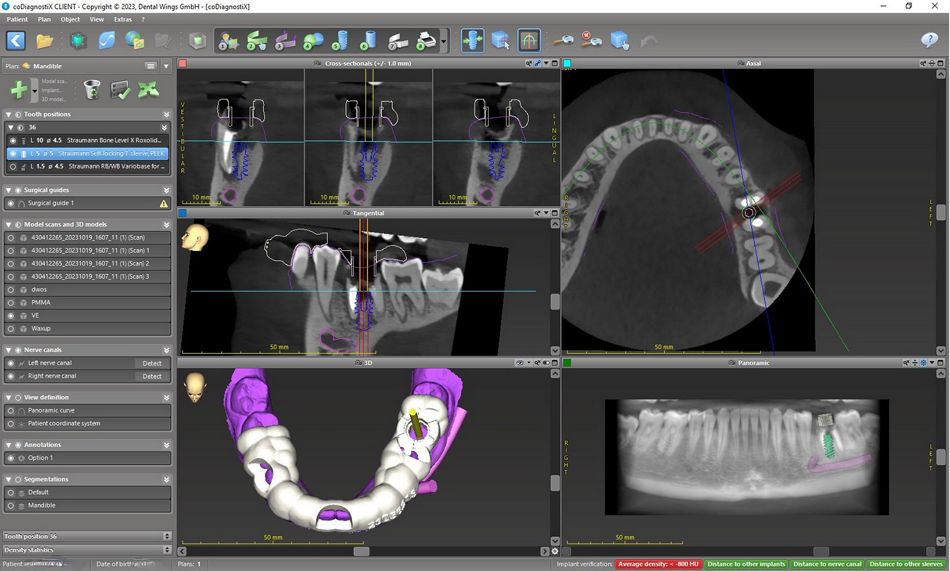Click Detect for the Left nerve canal
The height and width of the screenshot is (571, 950).
[152, 363]
